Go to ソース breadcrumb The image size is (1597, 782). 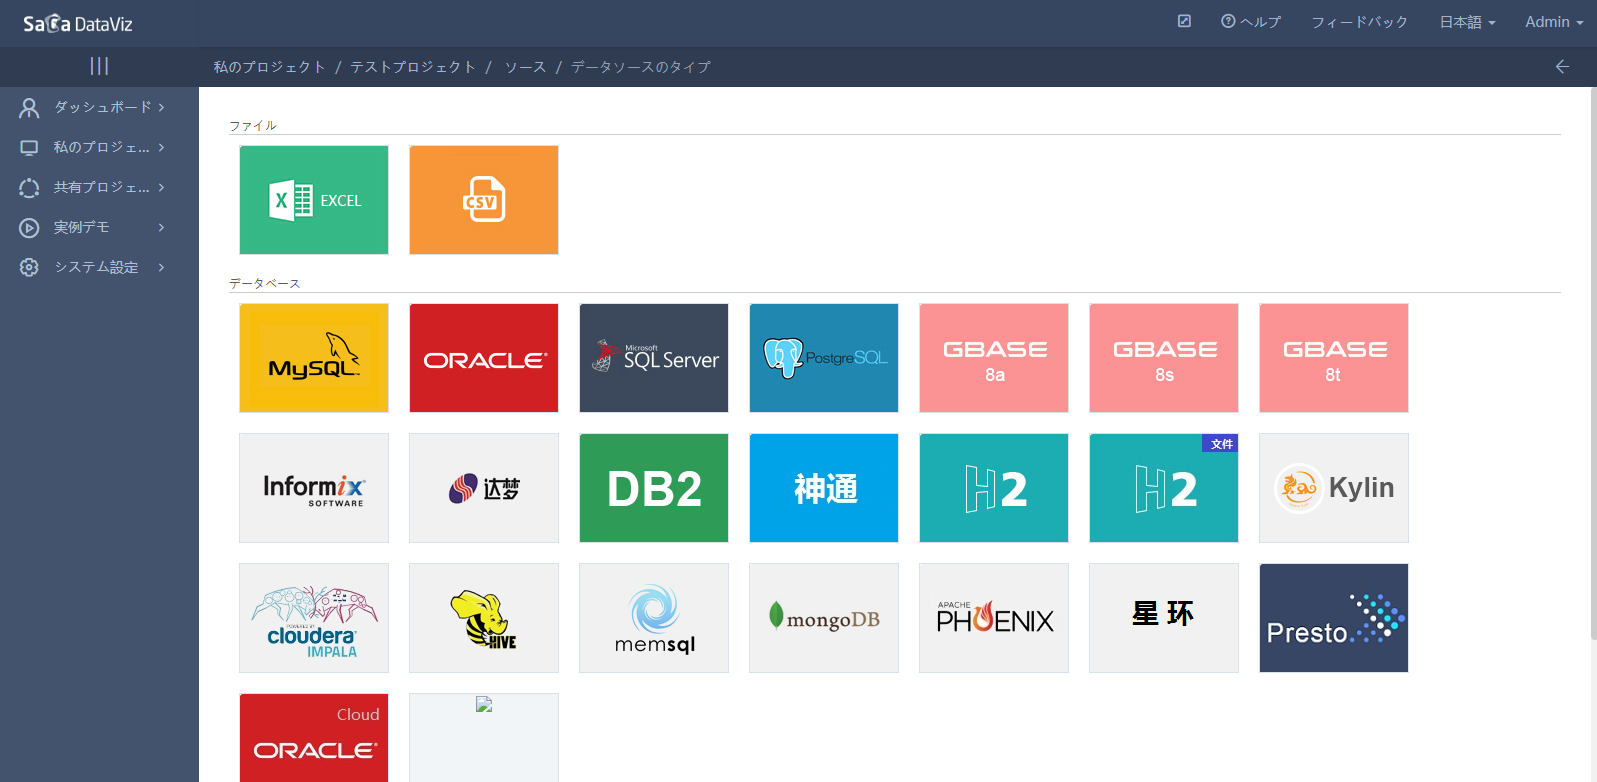click(x=525, y=67)
